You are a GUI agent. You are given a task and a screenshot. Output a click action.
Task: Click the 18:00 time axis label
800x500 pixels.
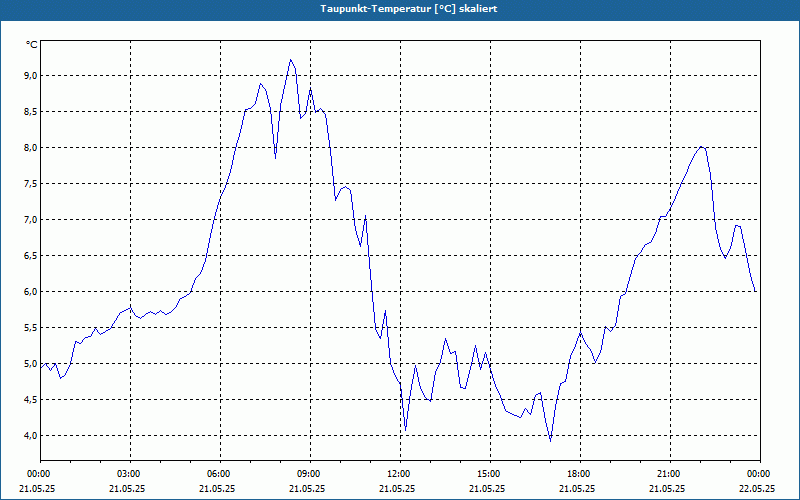point(580,474)
